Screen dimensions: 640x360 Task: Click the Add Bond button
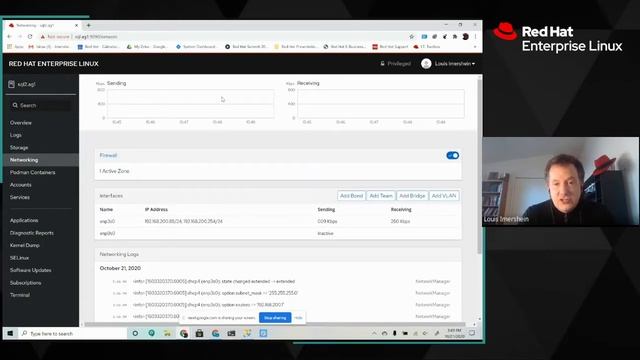[351, 196]
